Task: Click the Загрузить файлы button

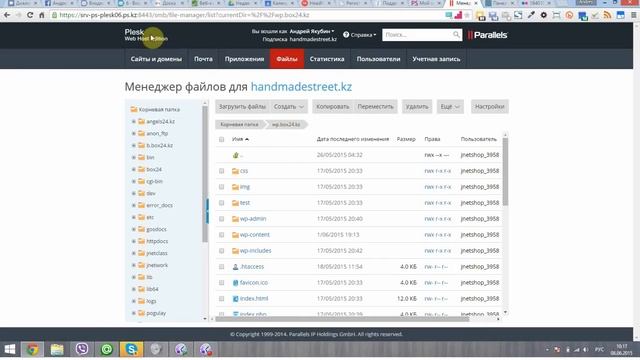Action: [242, 107]
